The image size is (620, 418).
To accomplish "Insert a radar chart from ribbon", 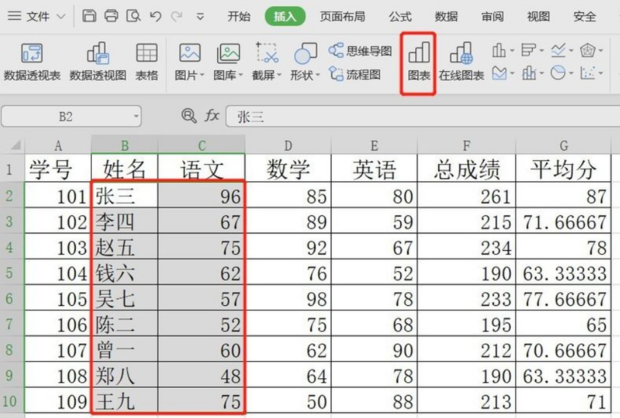I will pyautogui.click(x=591, y=50).
